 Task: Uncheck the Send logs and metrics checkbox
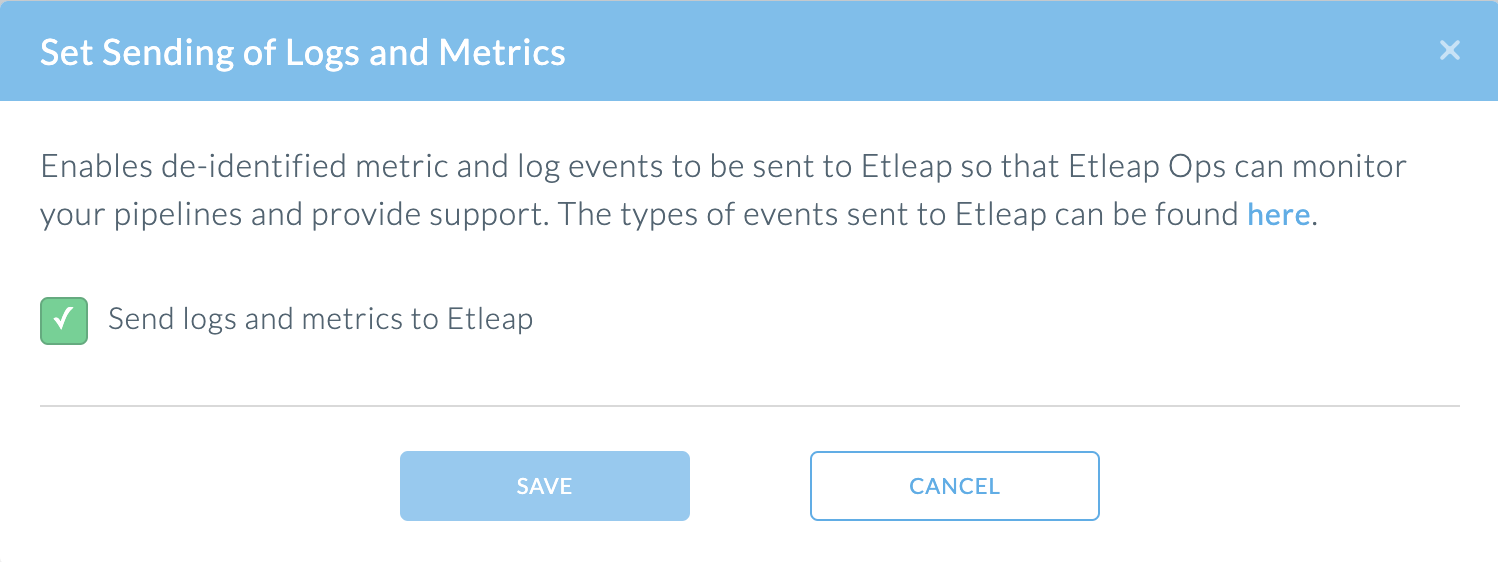(64, 320)
